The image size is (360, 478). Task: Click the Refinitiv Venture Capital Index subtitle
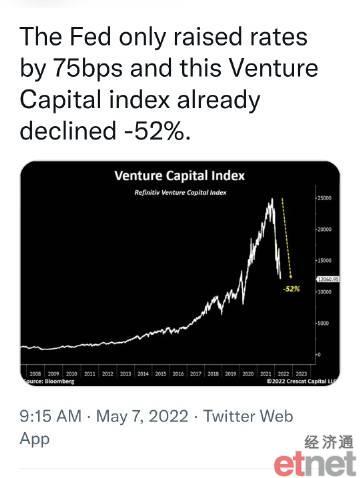[180, 192]
